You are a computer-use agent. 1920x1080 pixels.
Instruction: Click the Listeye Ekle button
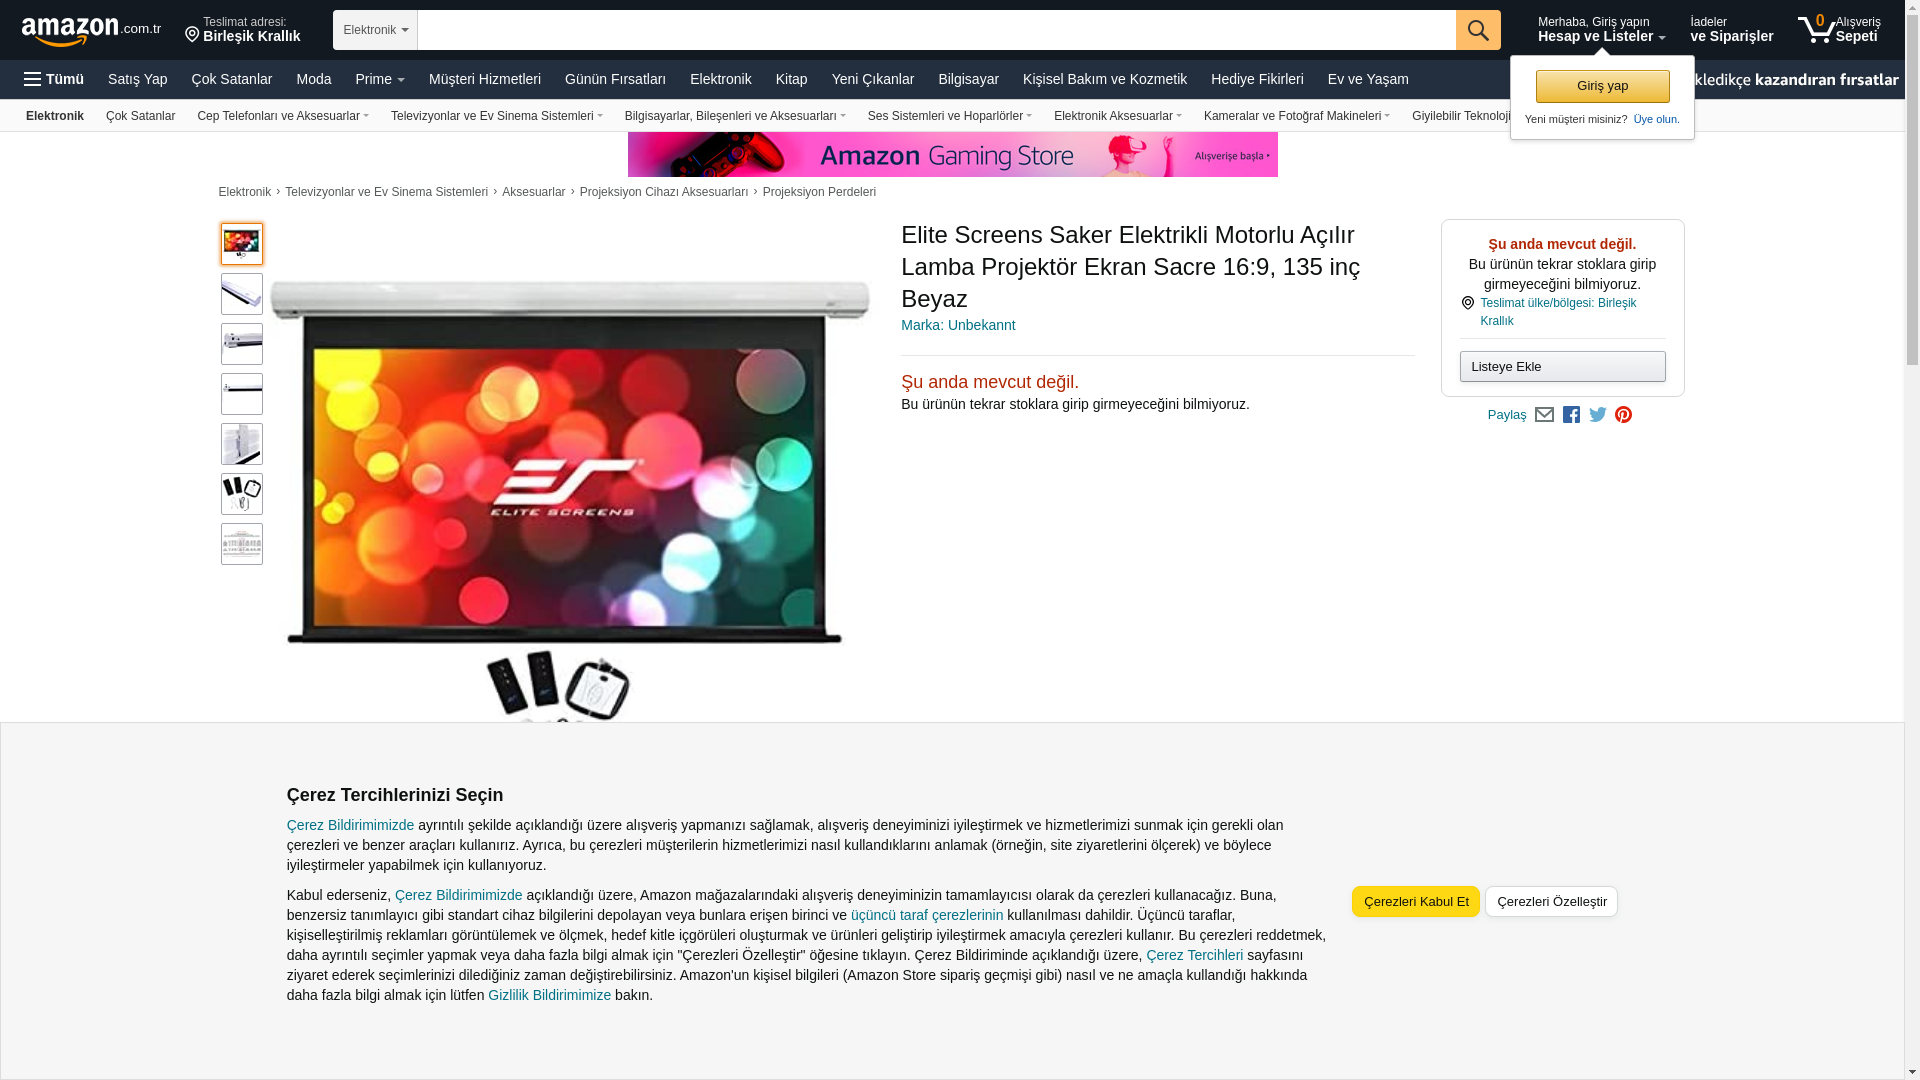pos(1562,366)
